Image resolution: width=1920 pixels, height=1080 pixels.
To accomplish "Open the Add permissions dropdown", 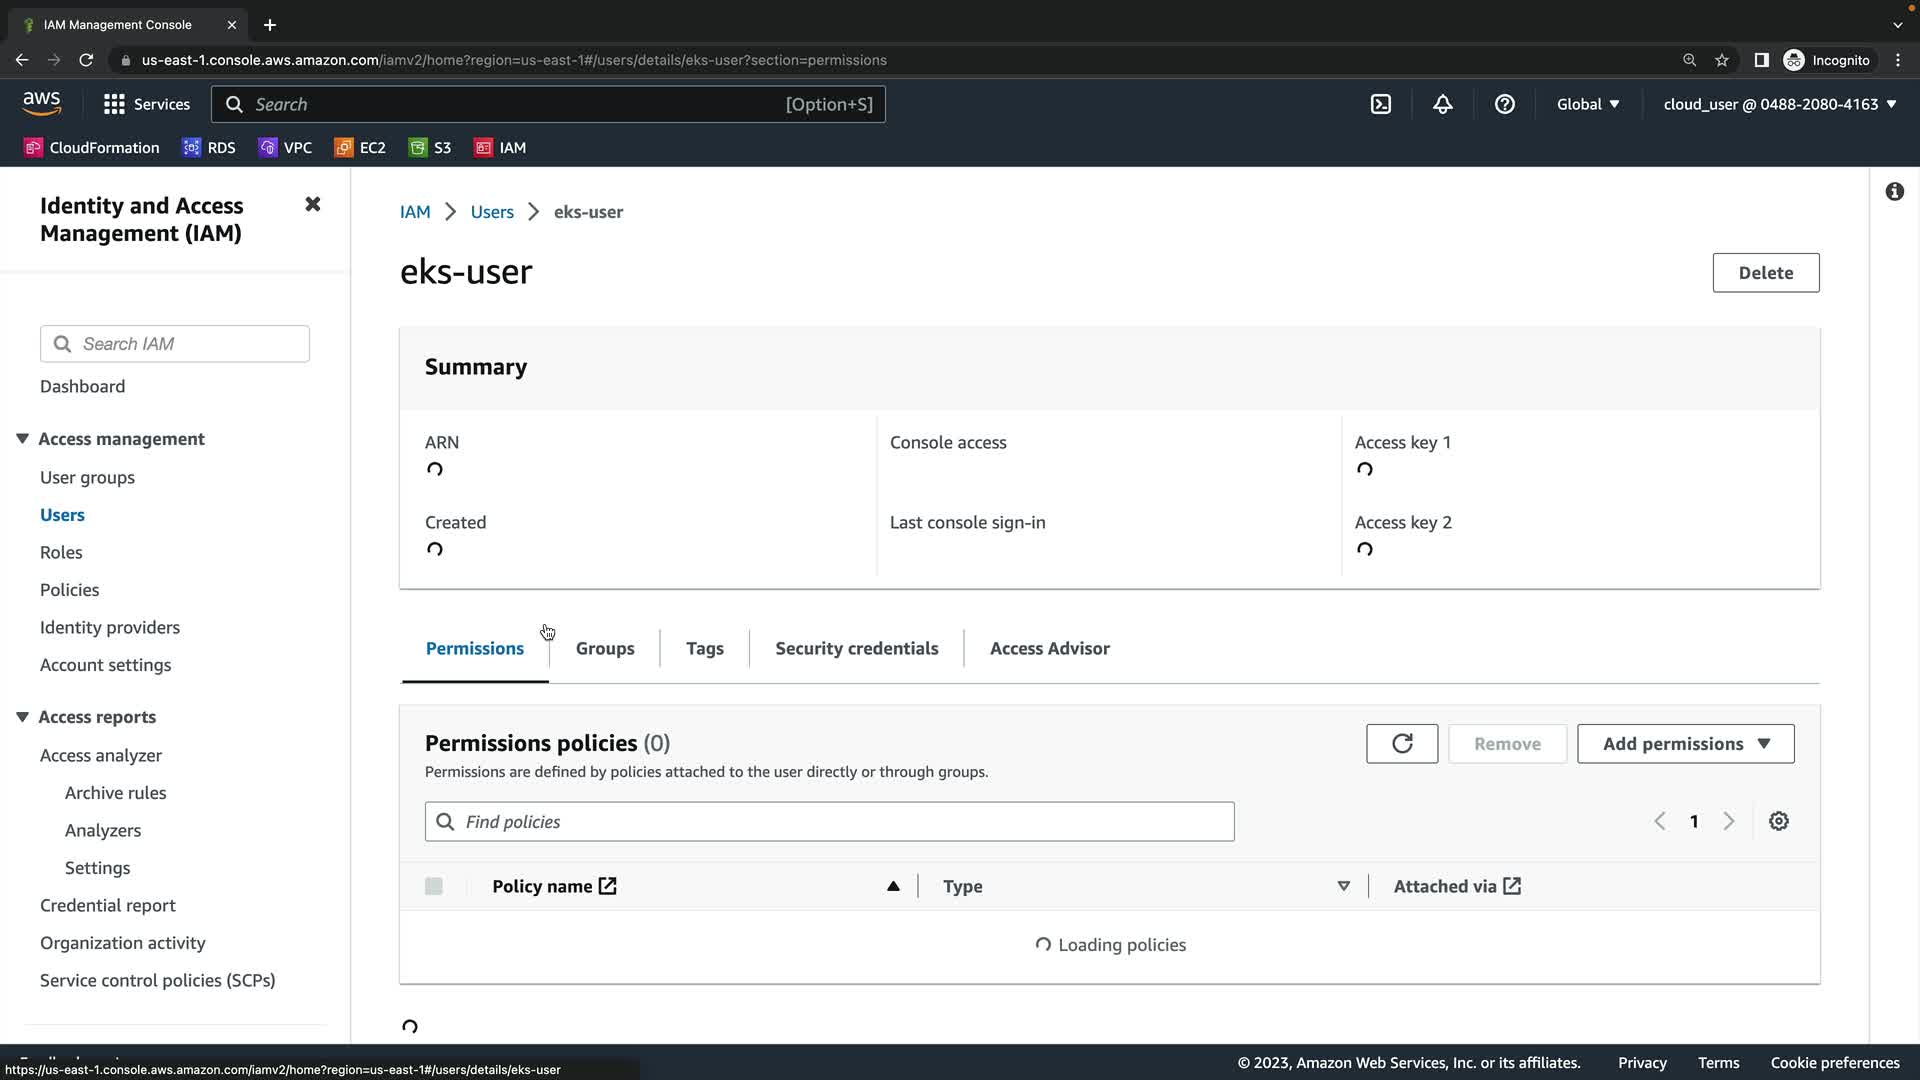I will coord(1685,743).
